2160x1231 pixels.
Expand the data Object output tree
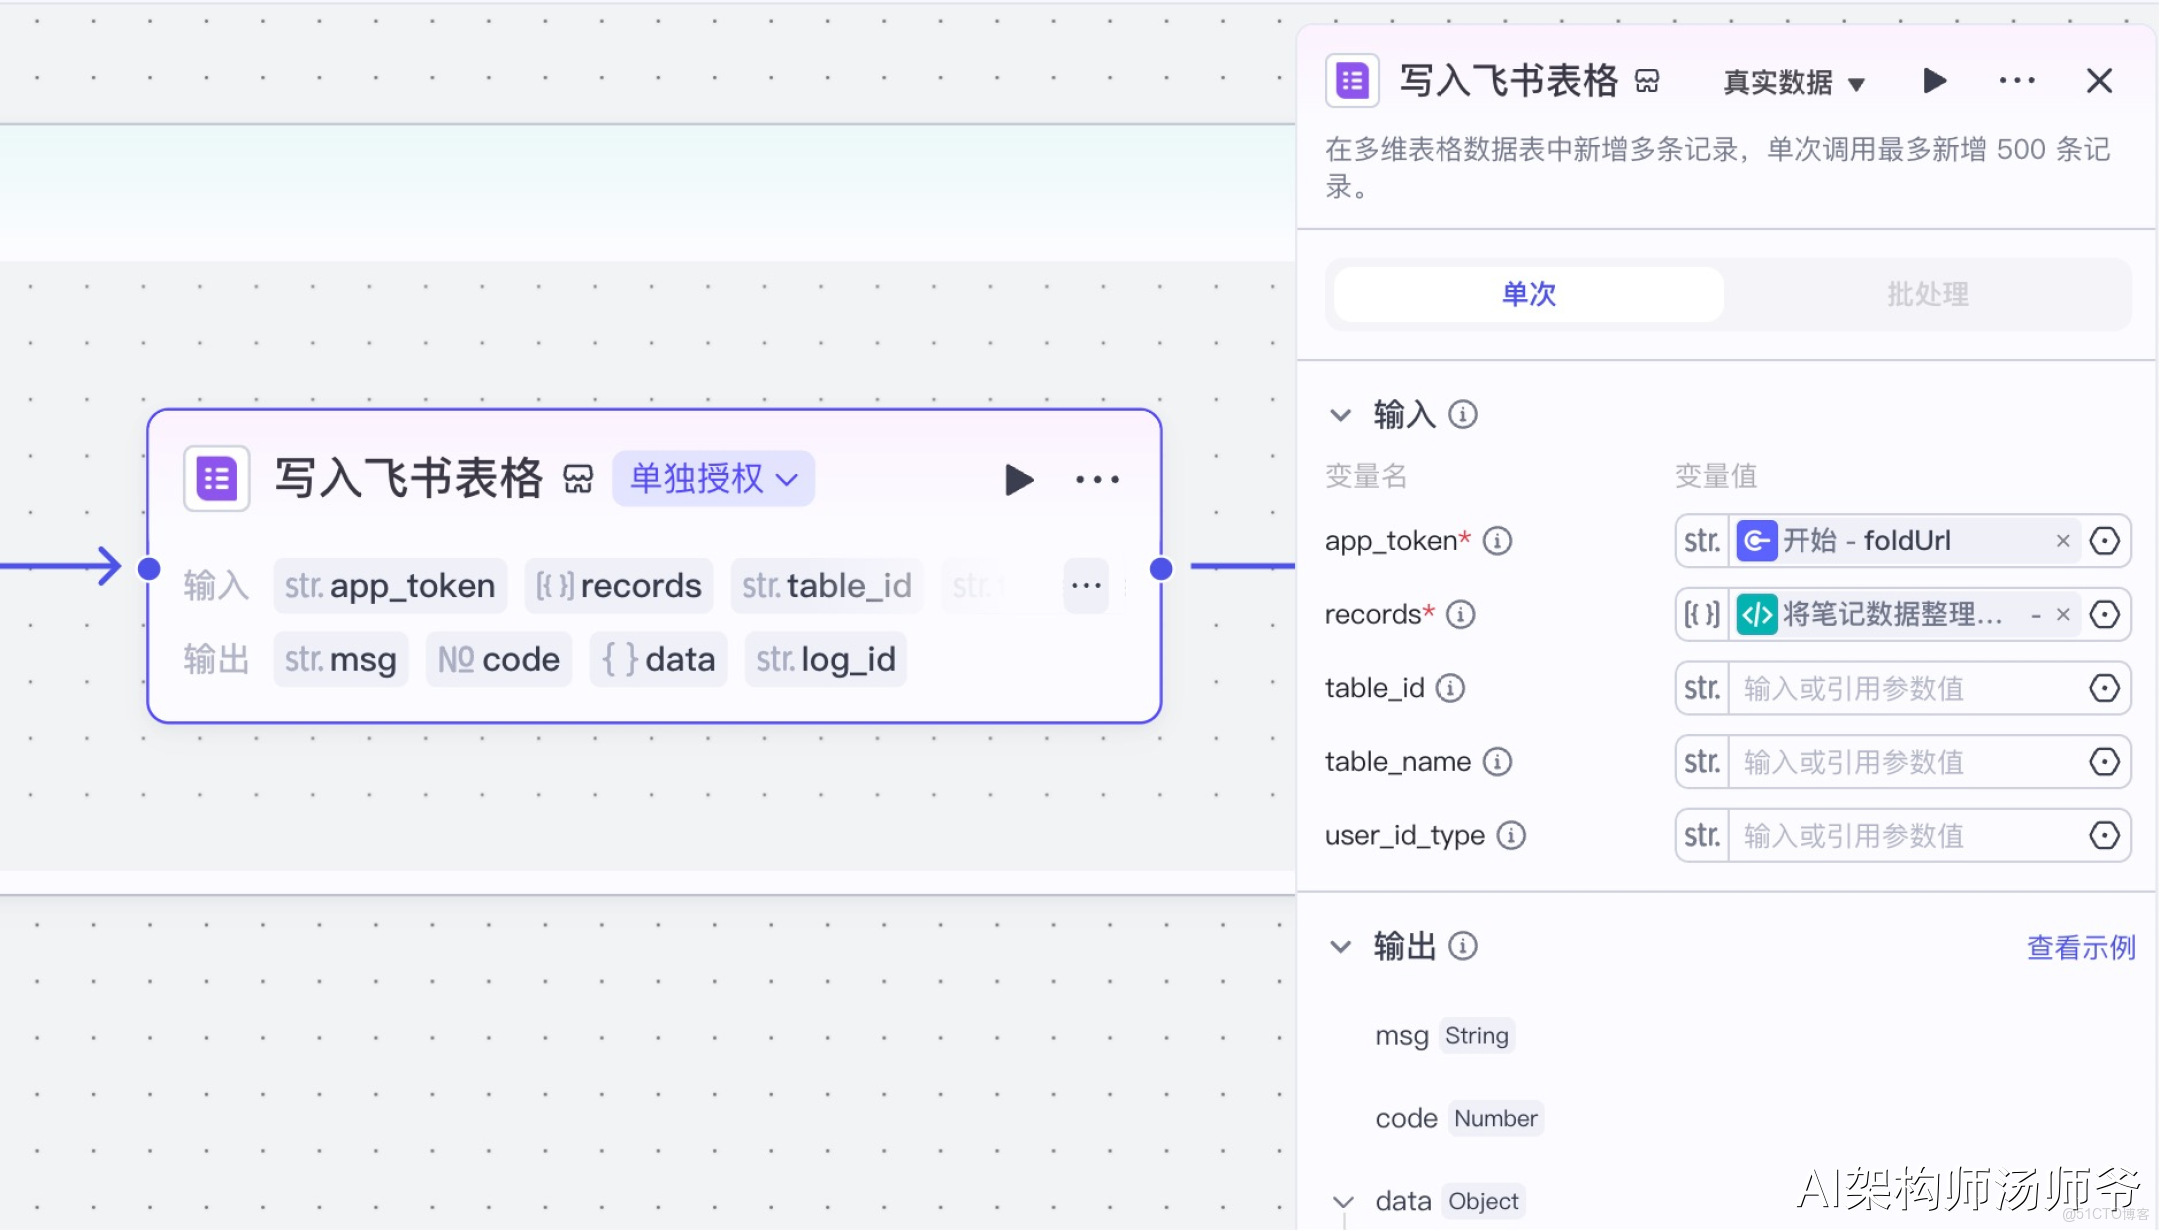point(1343,1201)
